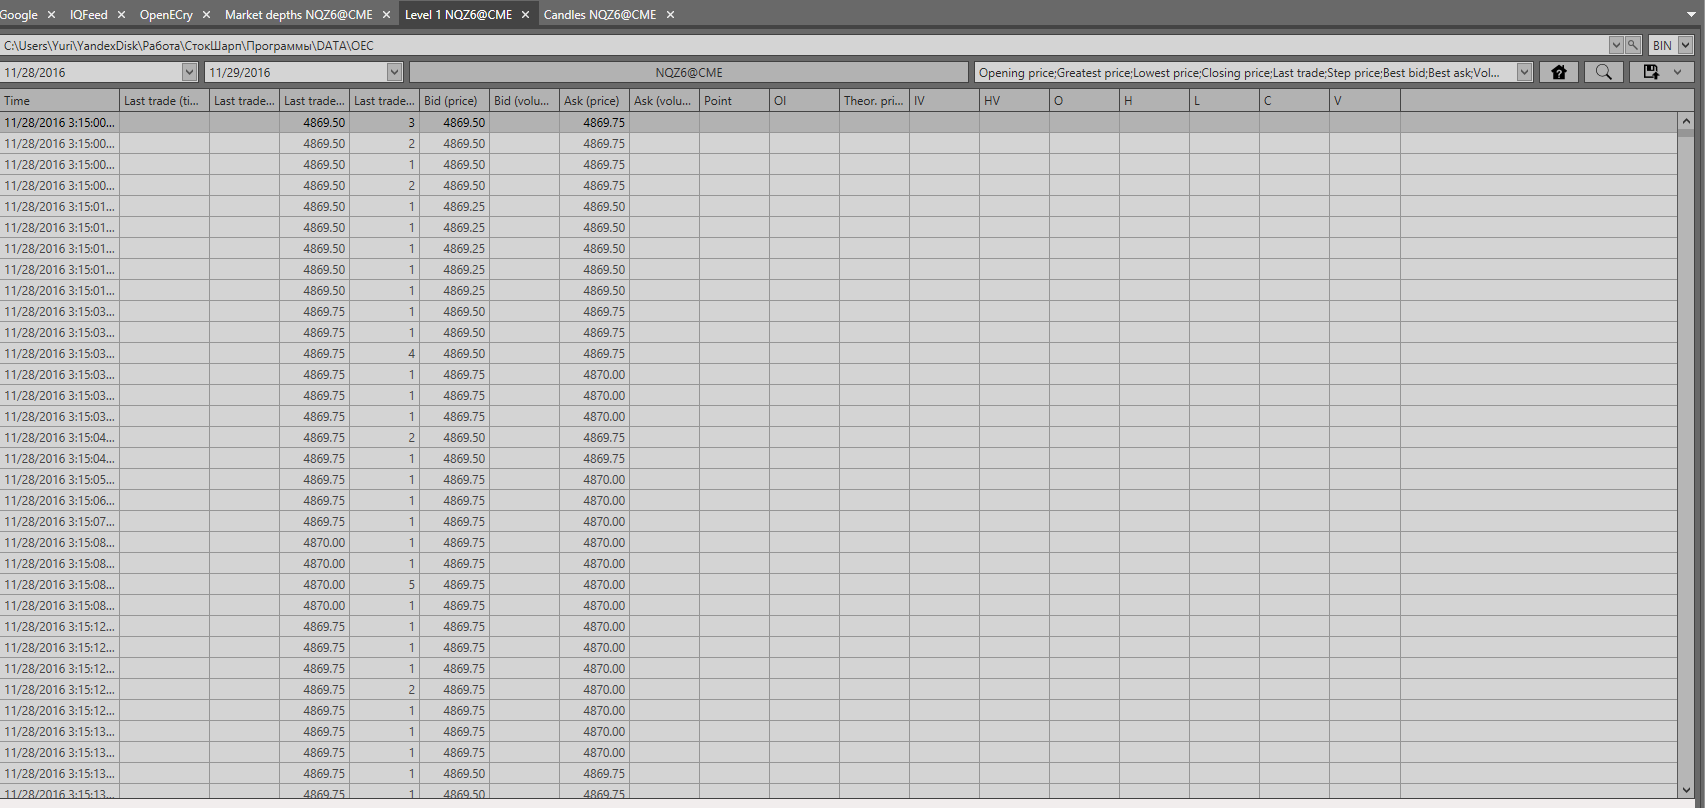The width and height of the screenshot is (1705, 808).
Task: Click the save/export floppy disk icon
Action: coord(1651,72)
